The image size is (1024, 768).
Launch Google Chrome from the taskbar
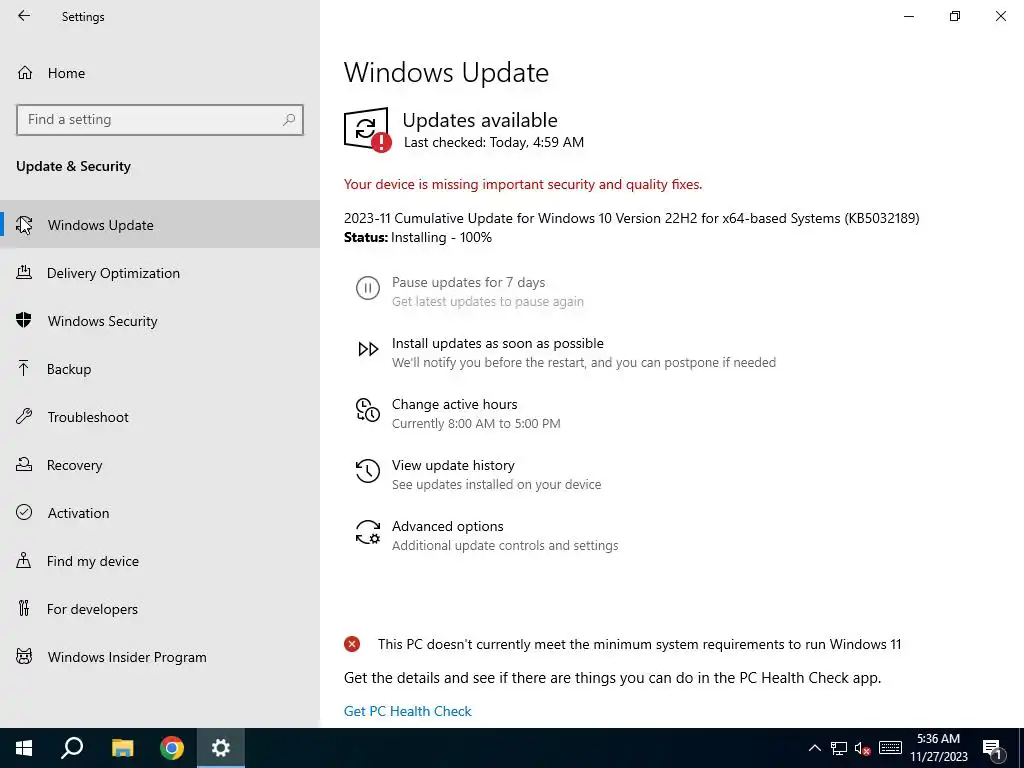tap(172, 748)
